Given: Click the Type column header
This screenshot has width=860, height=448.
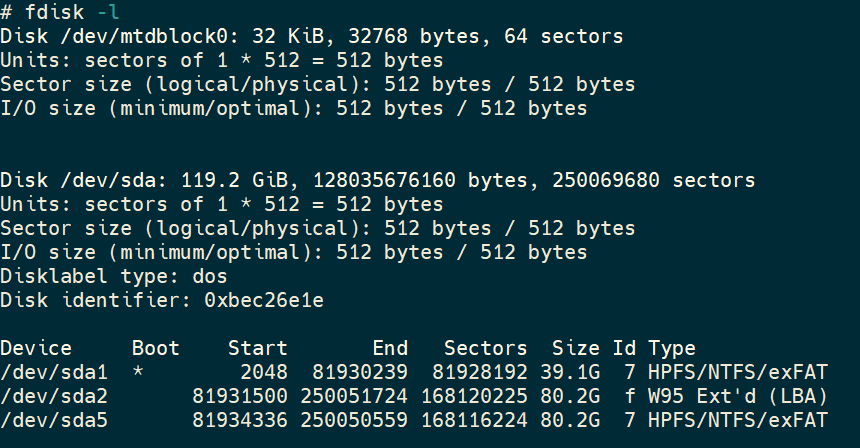Looking at the screenshot, I should coord(672,348).
